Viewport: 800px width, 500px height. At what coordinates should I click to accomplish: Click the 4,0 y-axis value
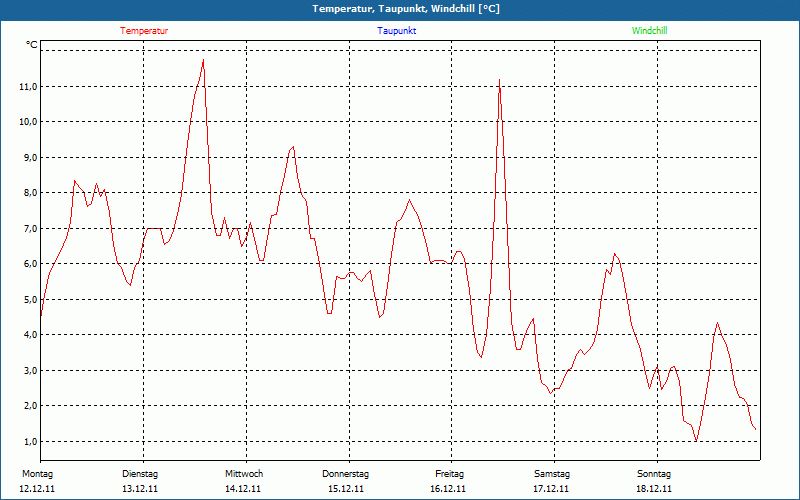click(x=30, y=335)
